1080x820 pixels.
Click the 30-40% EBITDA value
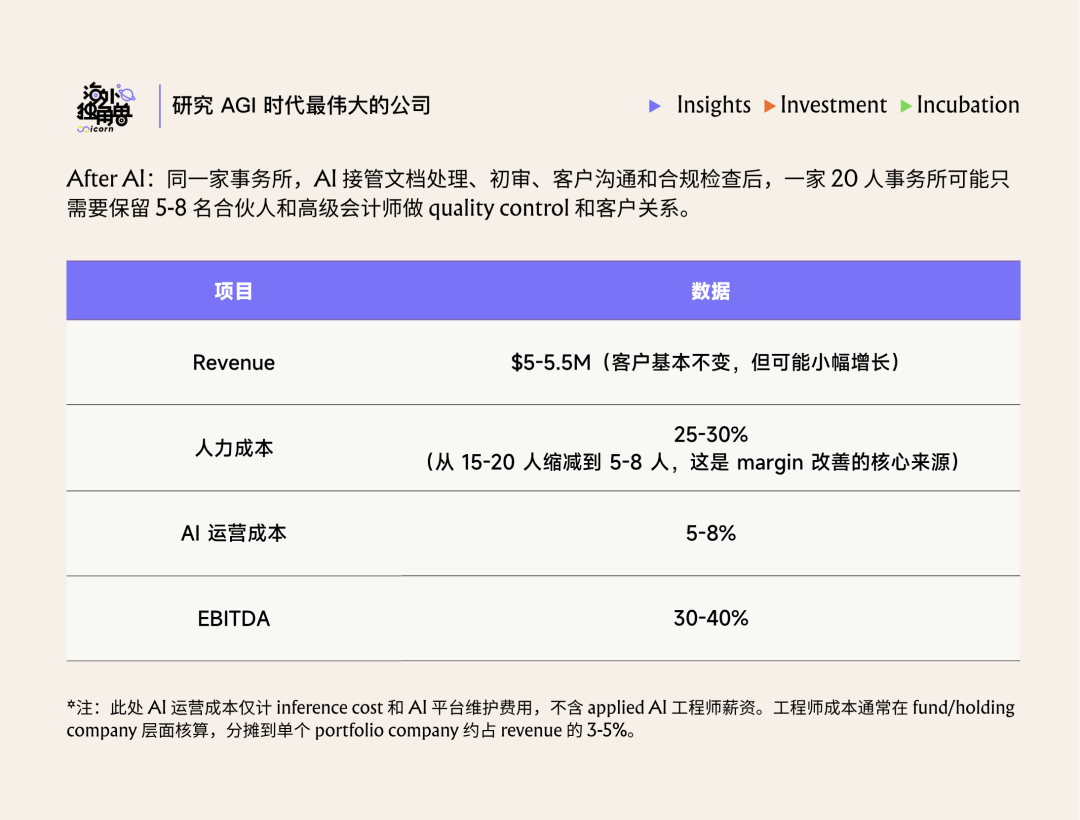(710, 619)
